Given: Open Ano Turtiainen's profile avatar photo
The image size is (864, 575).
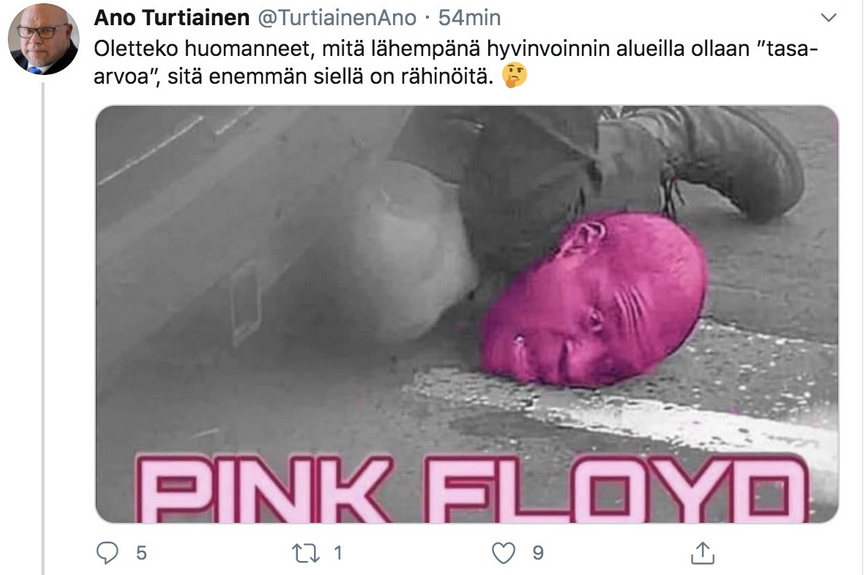Looking at the screenshot, I should [x=44, y=39].
